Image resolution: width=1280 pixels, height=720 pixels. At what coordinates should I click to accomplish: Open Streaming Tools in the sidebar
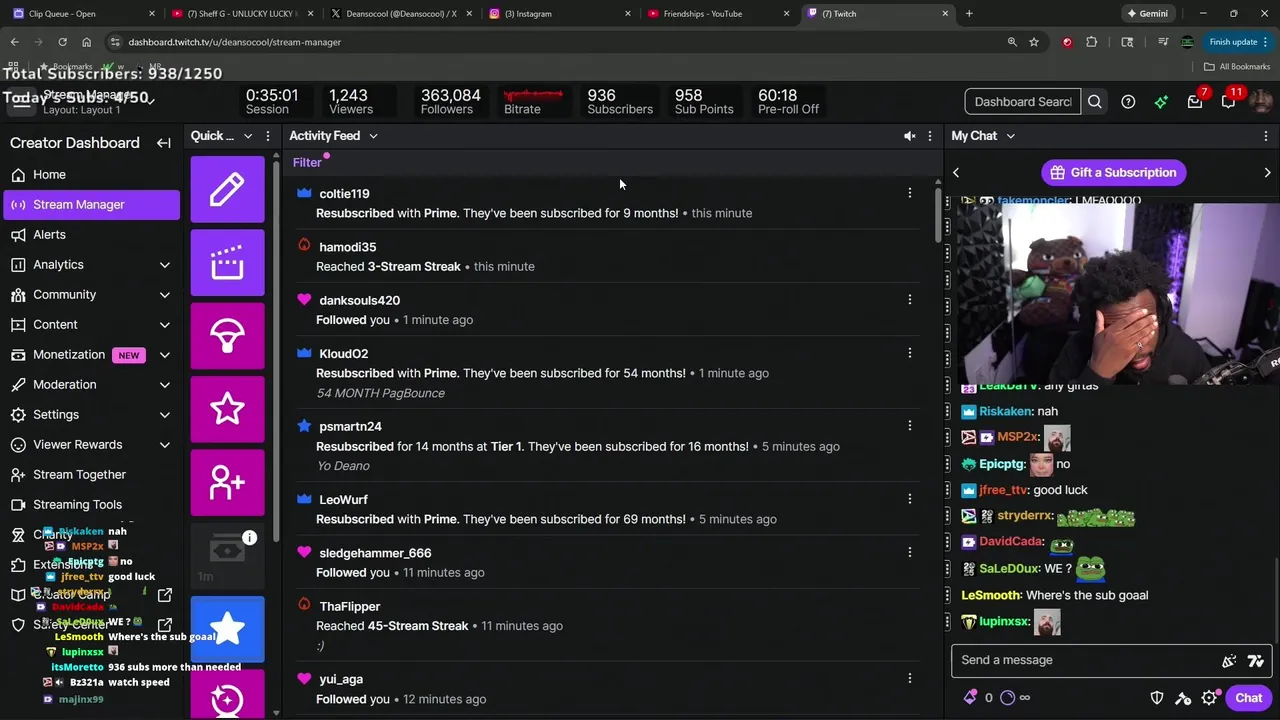click(x=92, y=505)
